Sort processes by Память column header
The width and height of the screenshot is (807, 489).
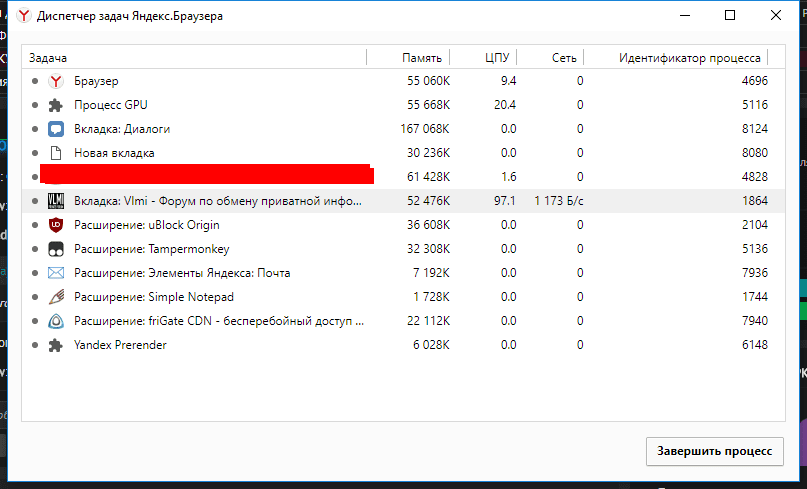click(x=421, y=58)
